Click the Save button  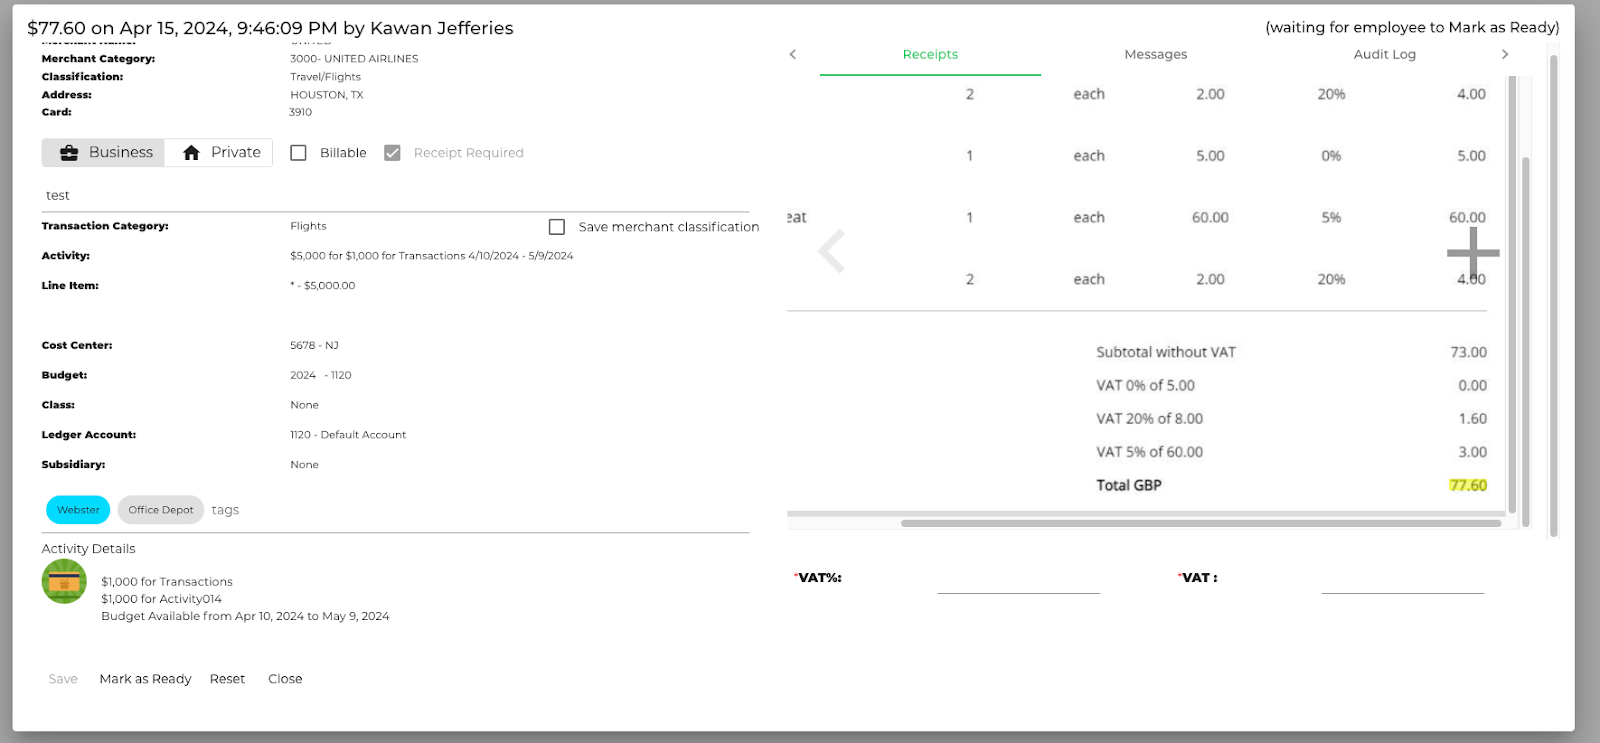tap(63, 679)
